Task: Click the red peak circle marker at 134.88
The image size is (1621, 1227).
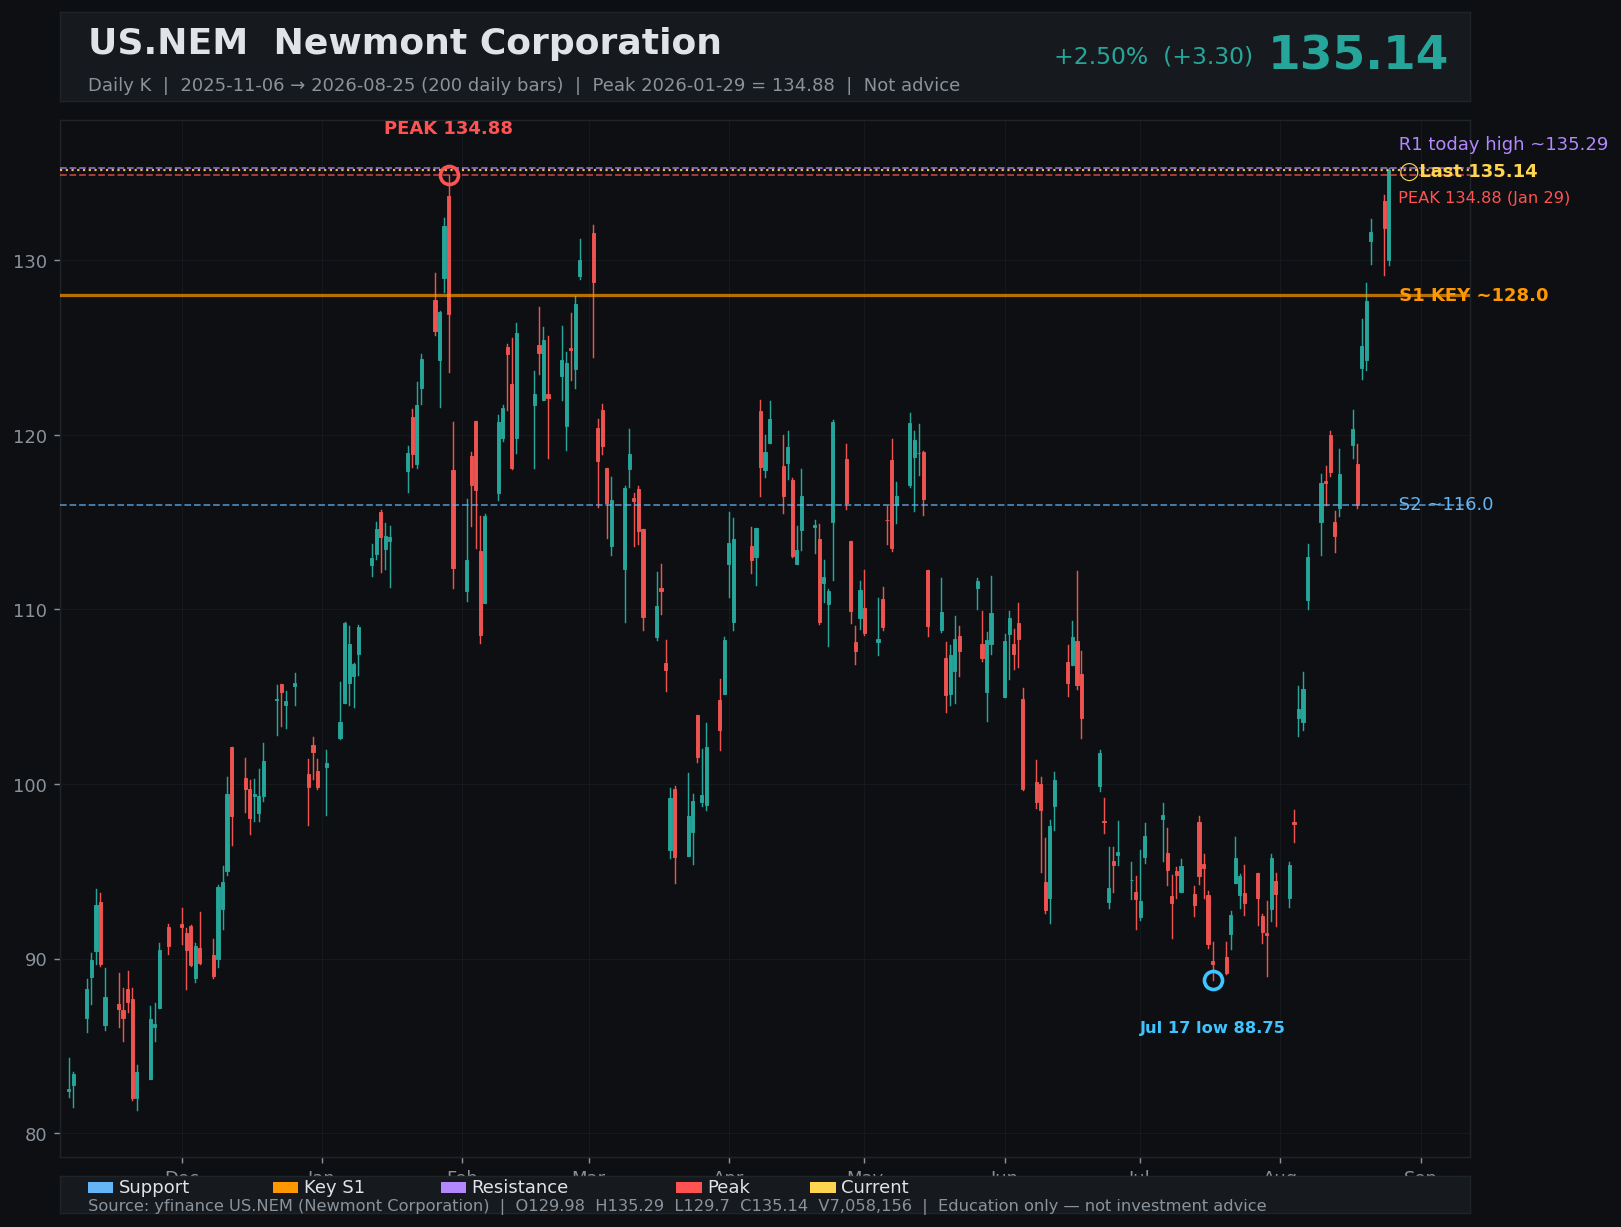Action: pyautogui.click(x=449, y=176)
